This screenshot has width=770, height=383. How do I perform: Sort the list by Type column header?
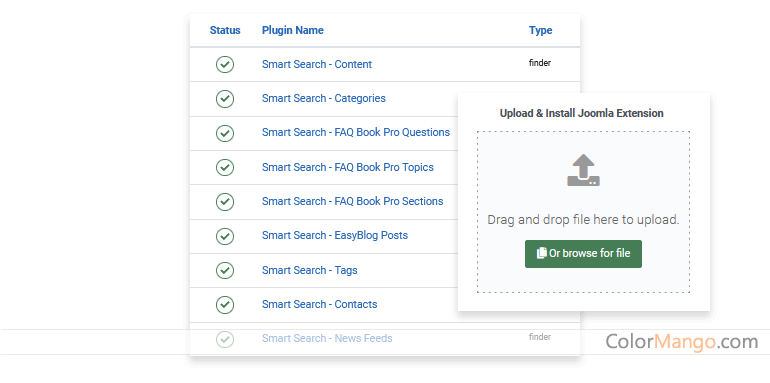point(541,30)
